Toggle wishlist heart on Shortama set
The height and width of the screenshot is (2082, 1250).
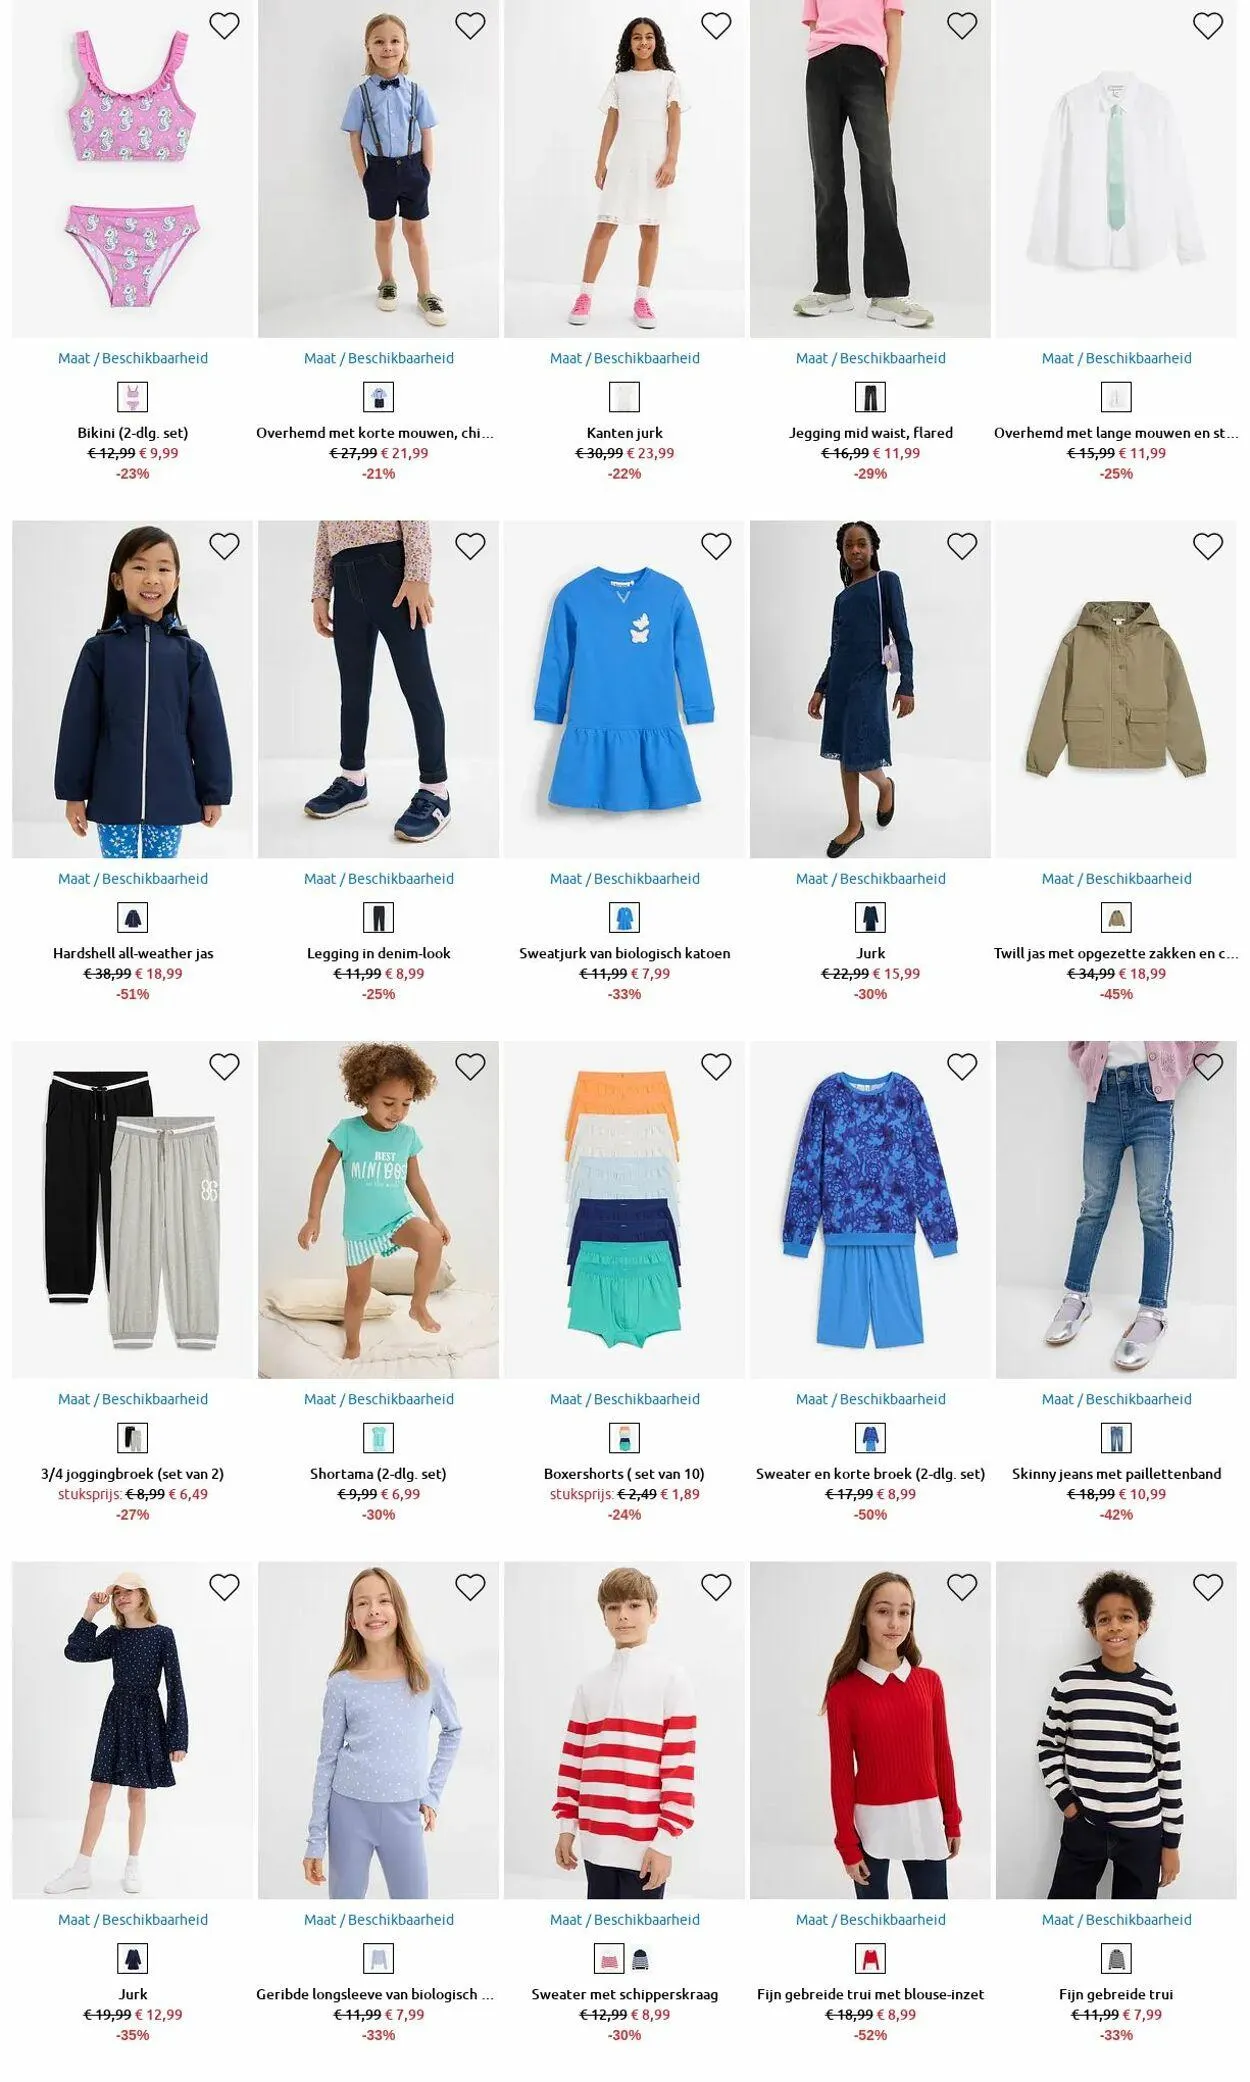pos(470,1067)
